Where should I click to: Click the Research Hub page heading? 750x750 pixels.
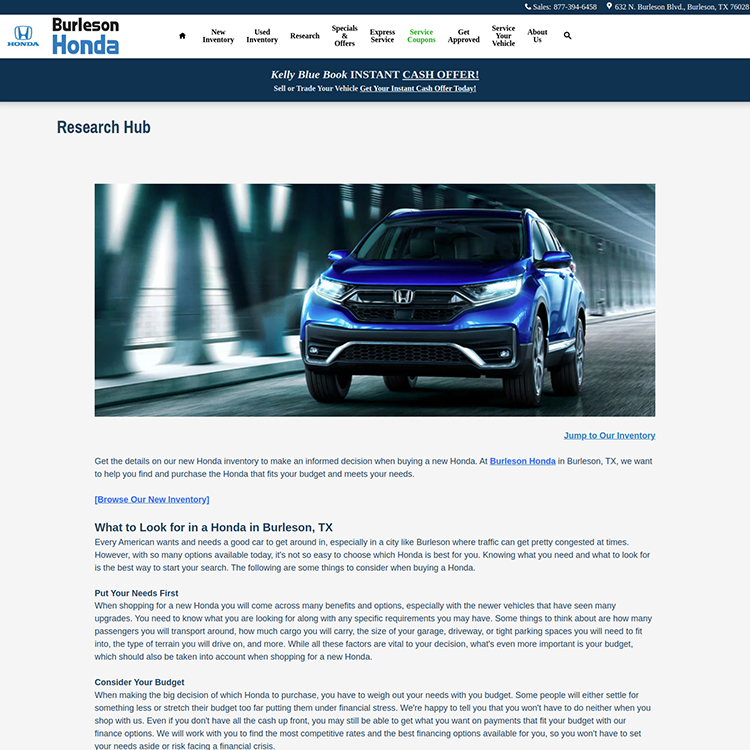[103, 127]
